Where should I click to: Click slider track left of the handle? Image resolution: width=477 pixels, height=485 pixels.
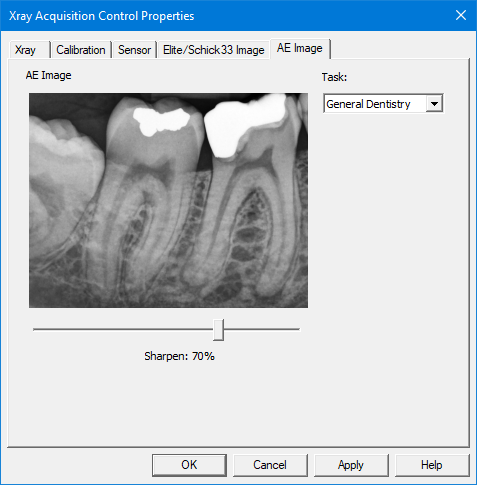click(x=123, y=329)
